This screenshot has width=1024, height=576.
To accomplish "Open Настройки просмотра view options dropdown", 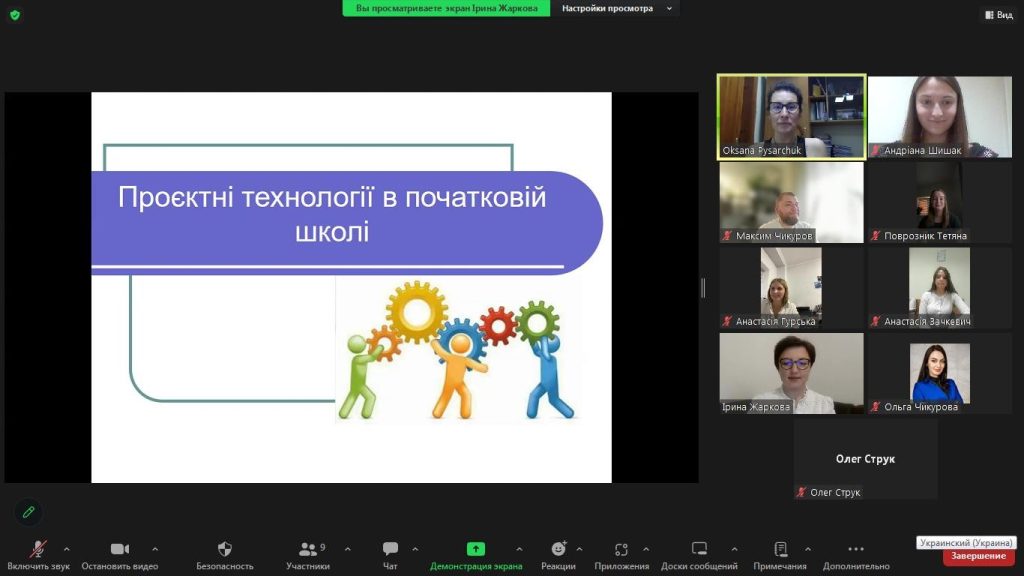I will coord(615,8).
